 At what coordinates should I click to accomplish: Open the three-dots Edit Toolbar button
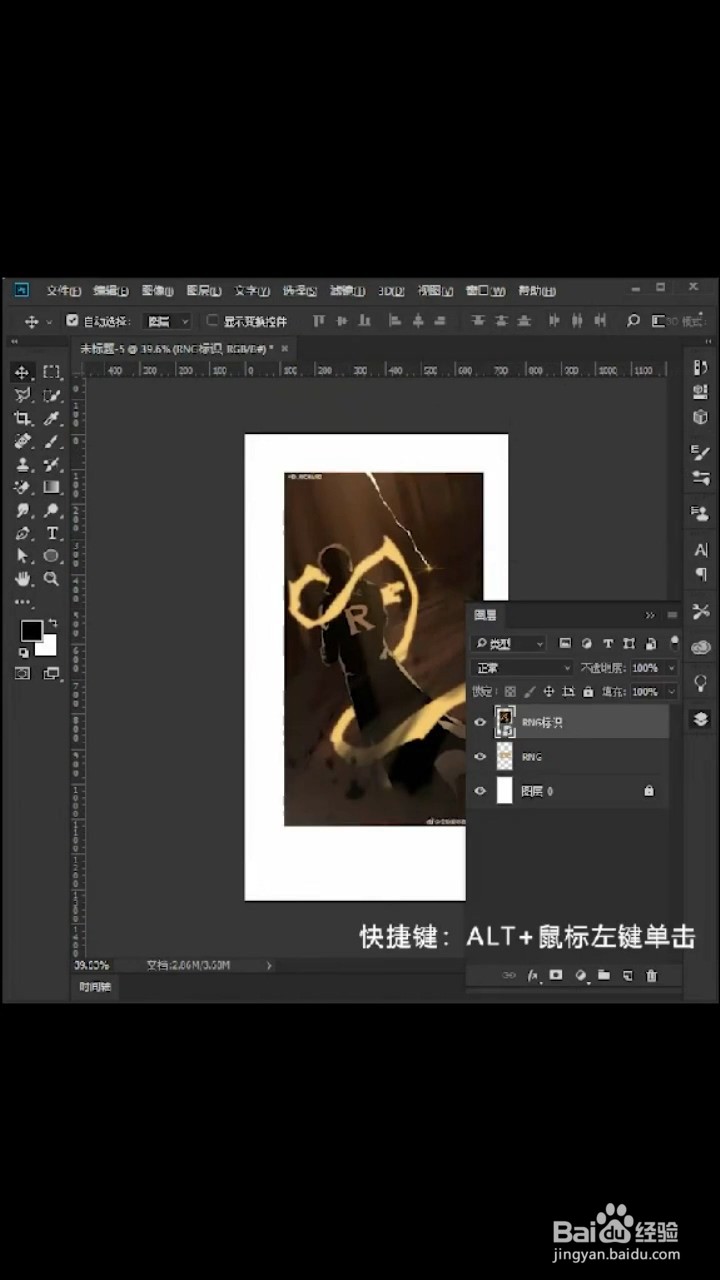[22, 602]
